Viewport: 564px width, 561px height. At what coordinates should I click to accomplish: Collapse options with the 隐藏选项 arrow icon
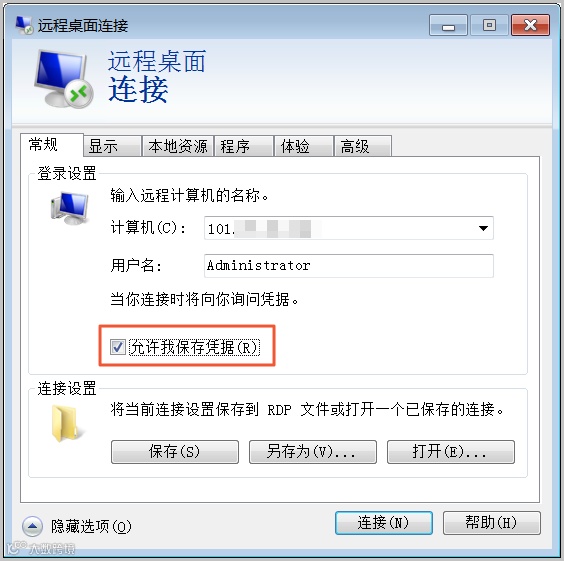(x=32, y=526)
